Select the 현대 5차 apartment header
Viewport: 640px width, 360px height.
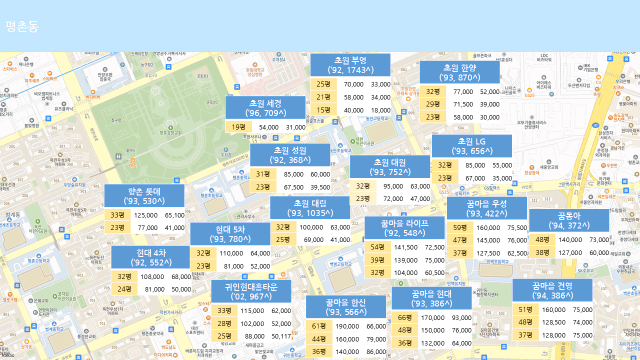point(230,234)
